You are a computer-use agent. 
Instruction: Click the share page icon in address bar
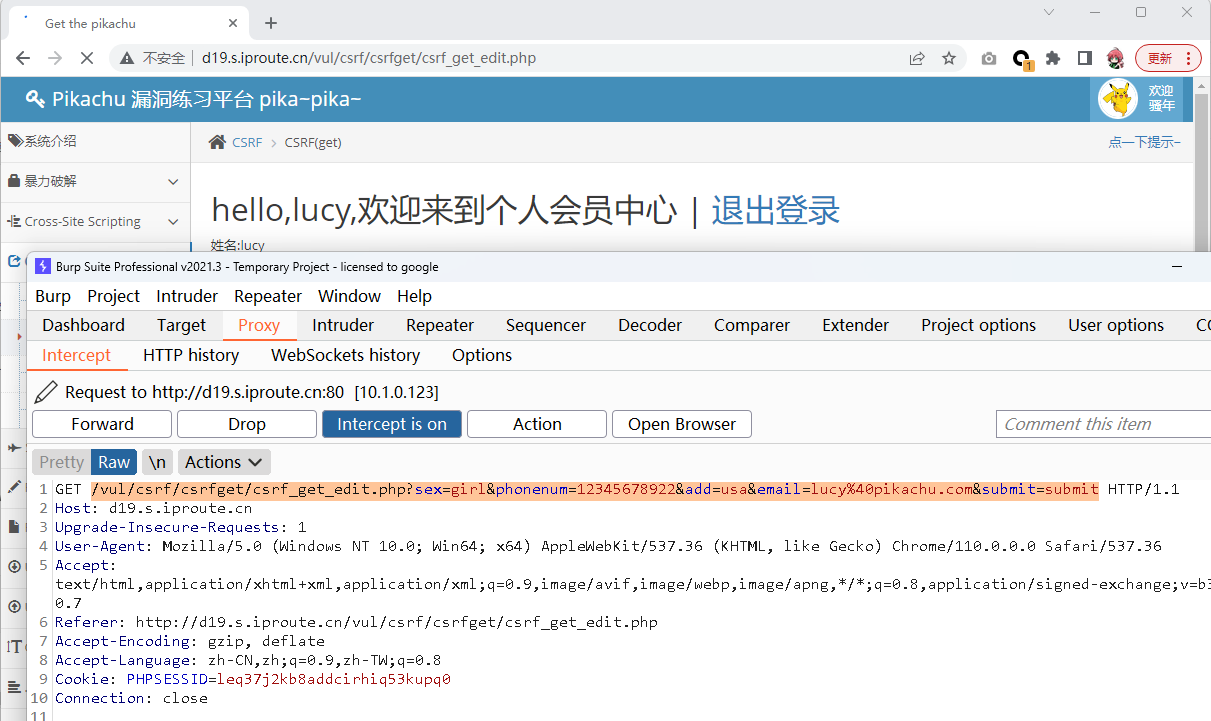(917, 58)
